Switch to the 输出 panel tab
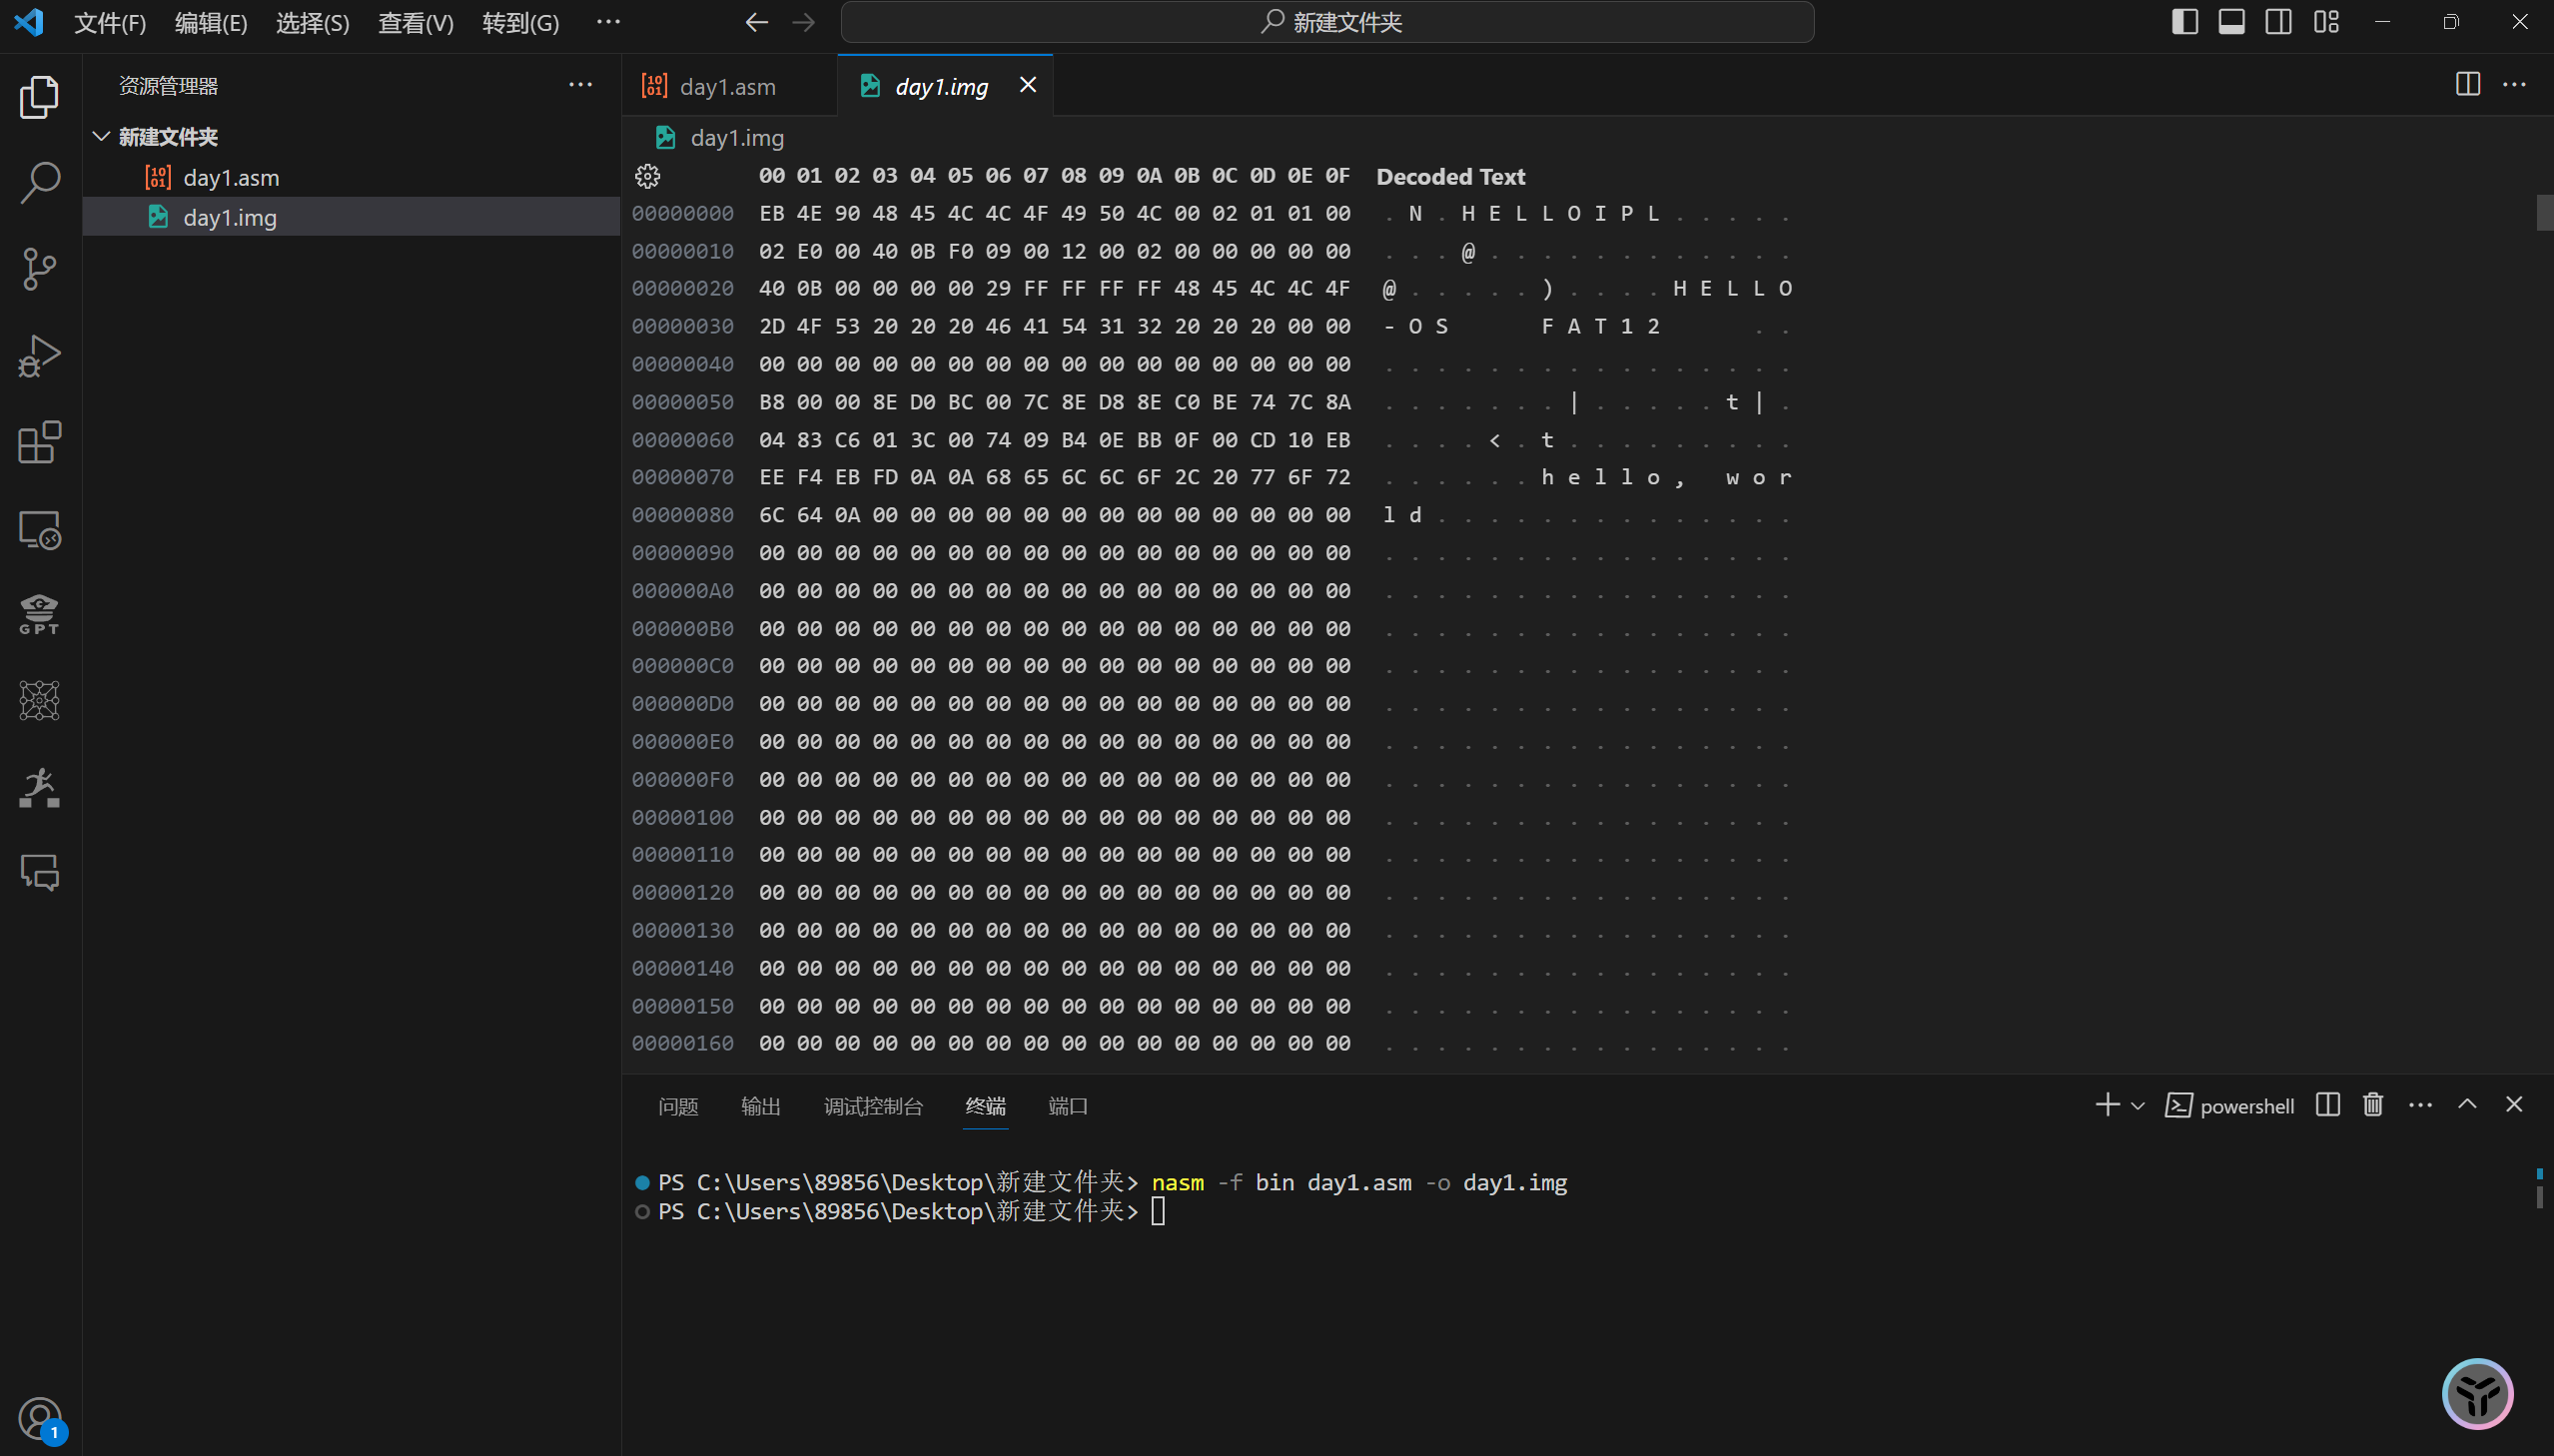Image resolution: width=2554 pixels, height=1456 pixels. 761,1106
